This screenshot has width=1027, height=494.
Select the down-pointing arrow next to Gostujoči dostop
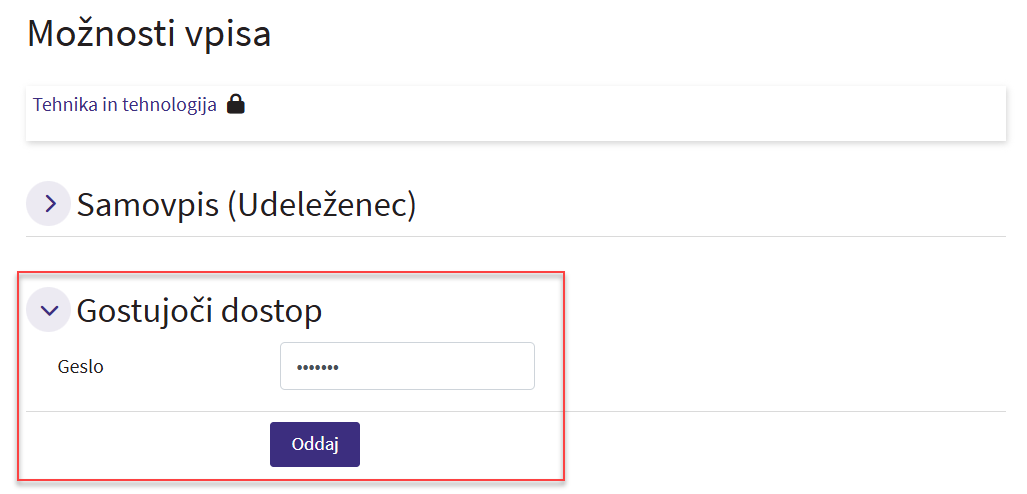click(48, 310)
